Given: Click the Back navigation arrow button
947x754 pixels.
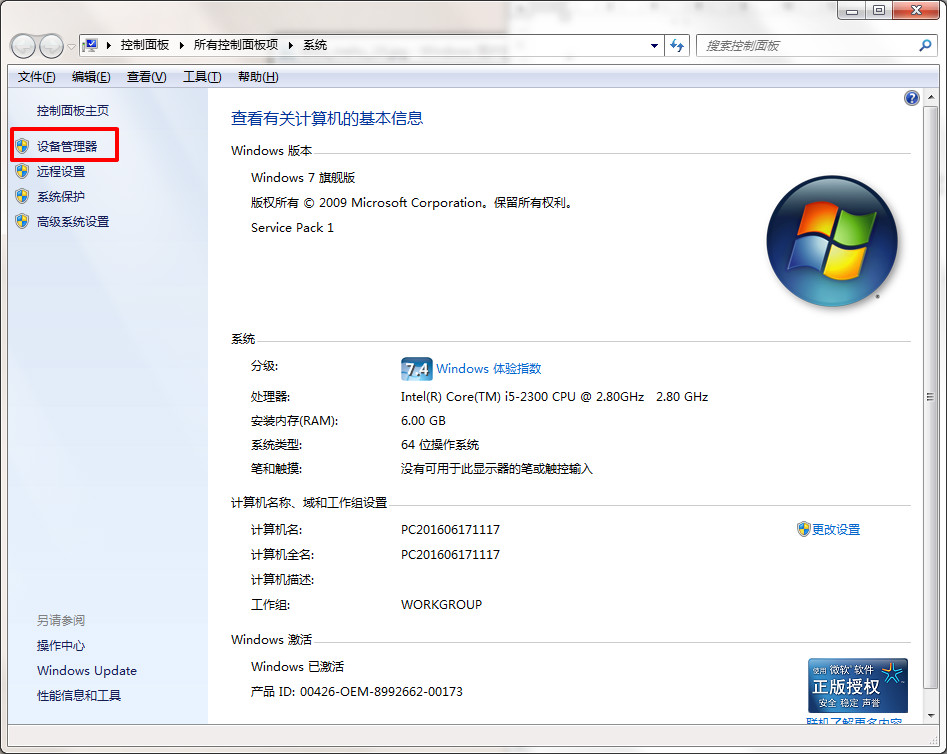Looking at the screenshot, I should pyautogui.click(x=24, y=46).
